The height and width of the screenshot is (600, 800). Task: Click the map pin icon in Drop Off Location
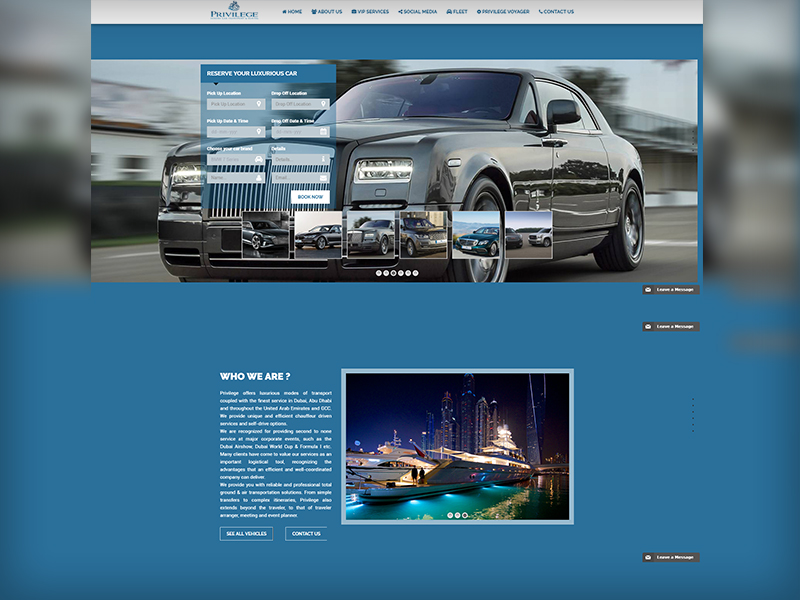coord(323,104)
